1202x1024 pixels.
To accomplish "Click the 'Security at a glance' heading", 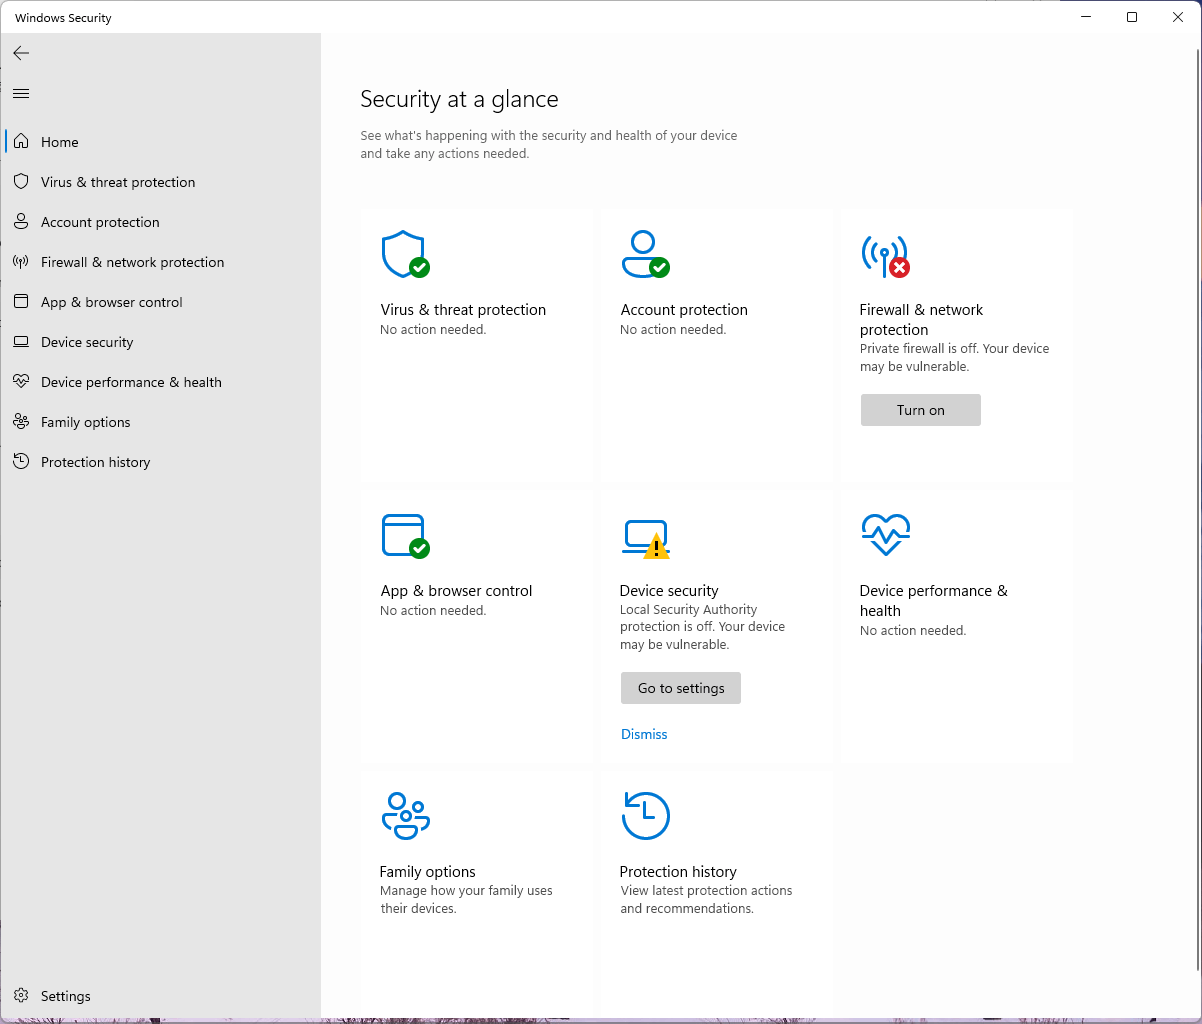I will (x=459, y=99).
